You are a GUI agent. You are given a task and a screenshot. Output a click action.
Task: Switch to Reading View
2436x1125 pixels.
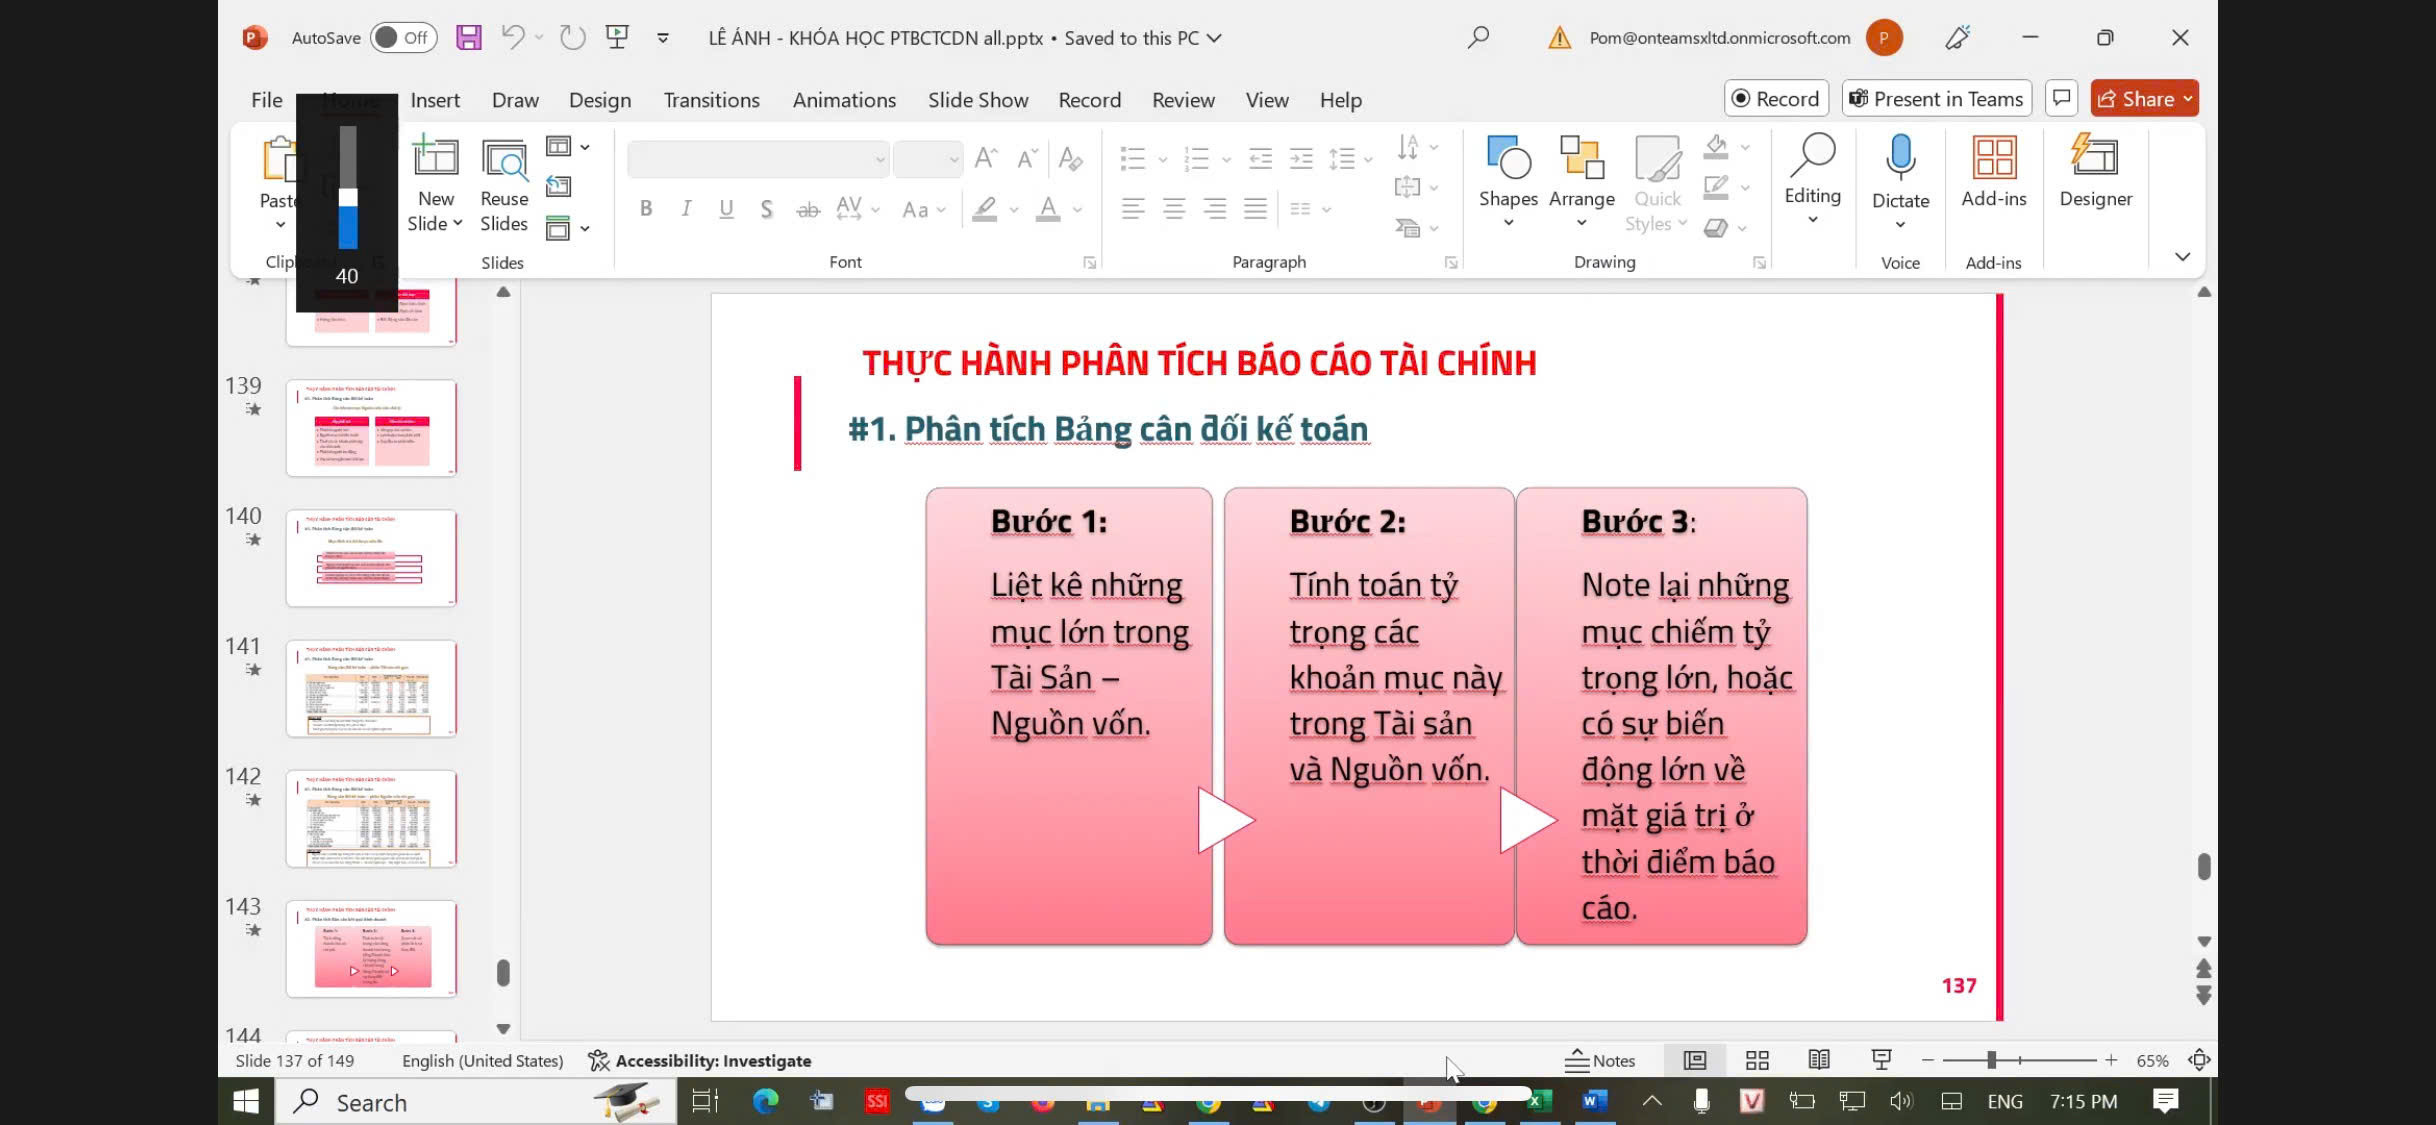click(x=1819, y=1060)
